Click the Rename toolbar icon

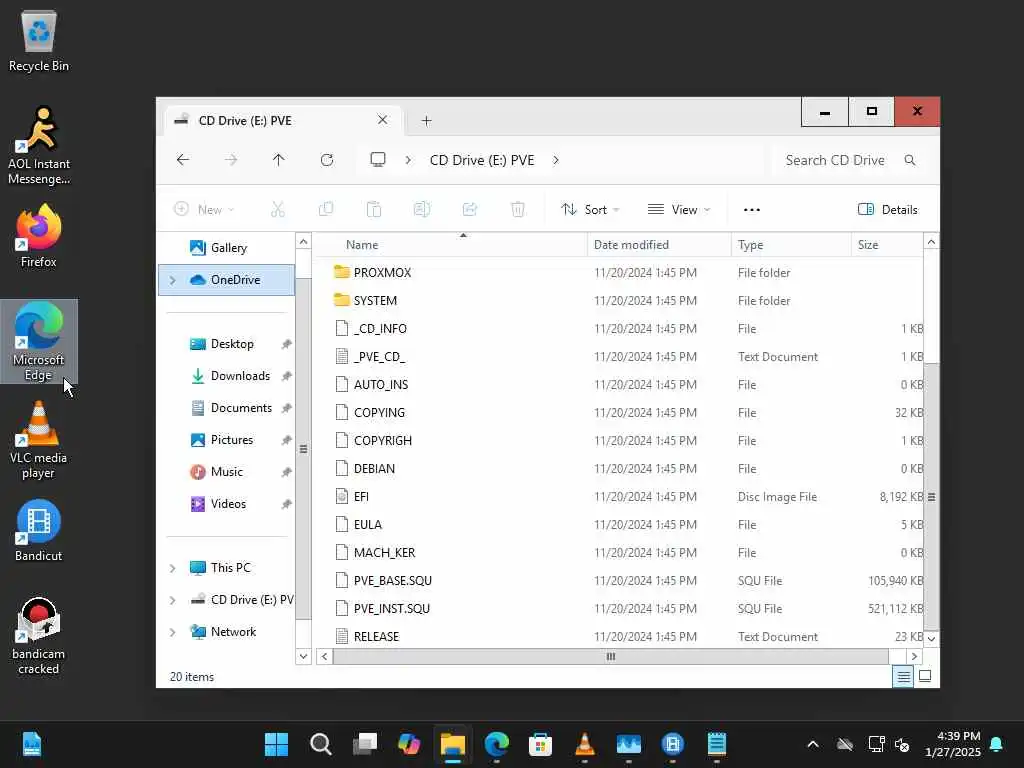(x=422, y=209)
